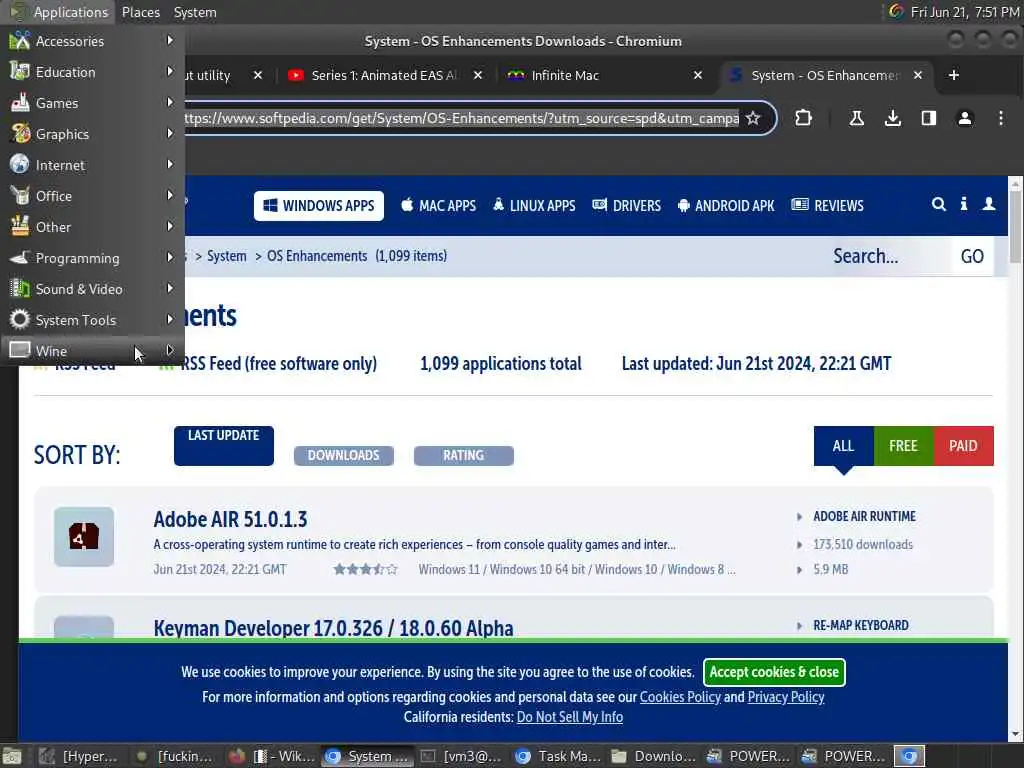
Task: Bookmark this page with star icon
Action: [753, 118]
